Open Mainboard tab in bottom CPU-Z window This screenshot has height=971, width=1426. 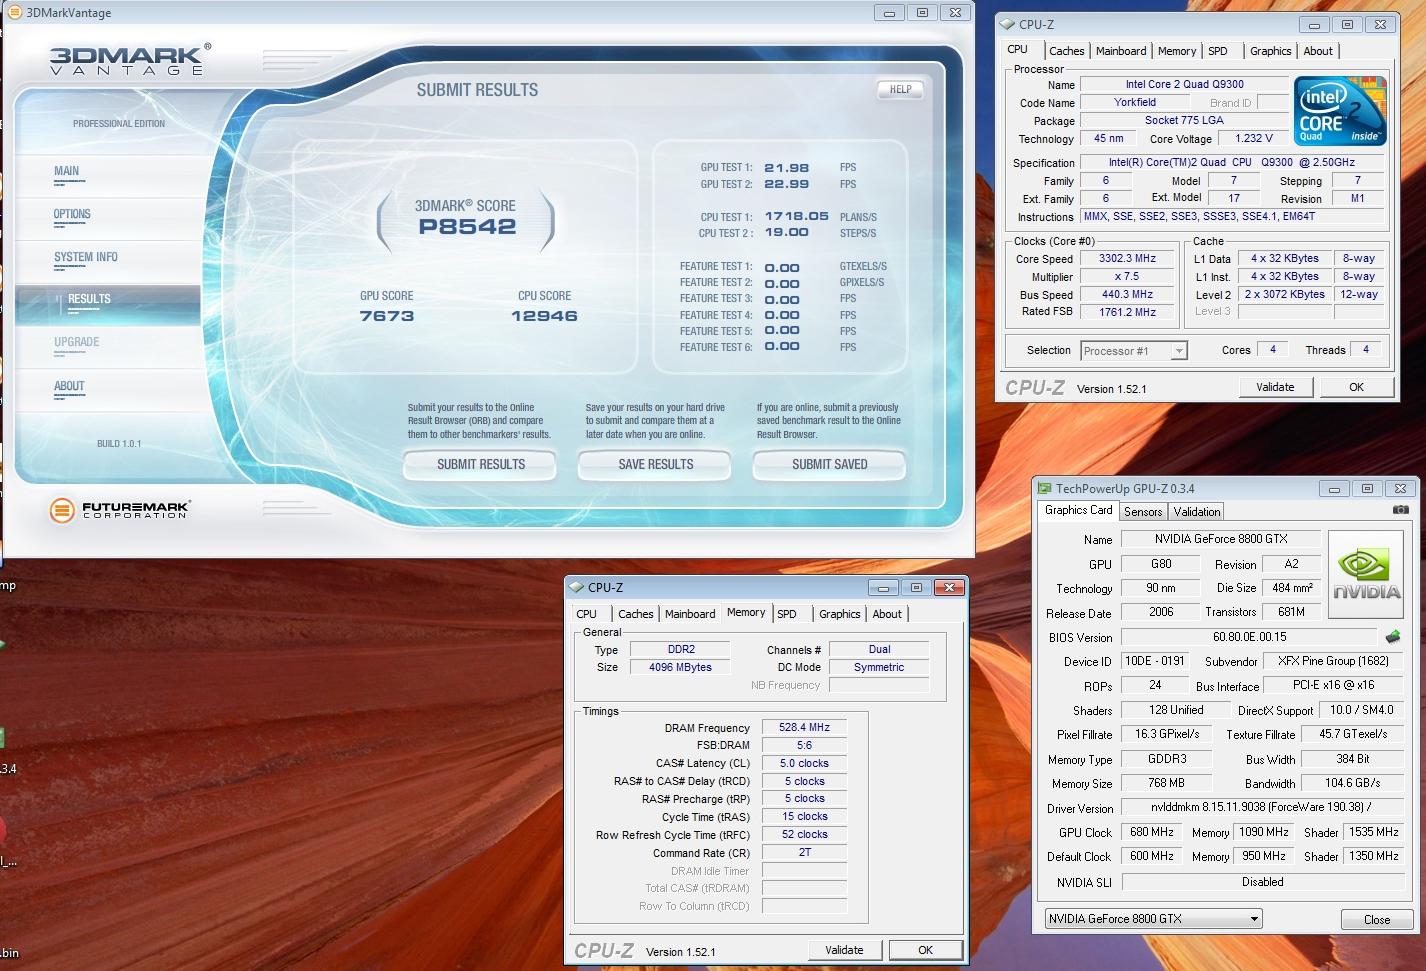point(690,614)
